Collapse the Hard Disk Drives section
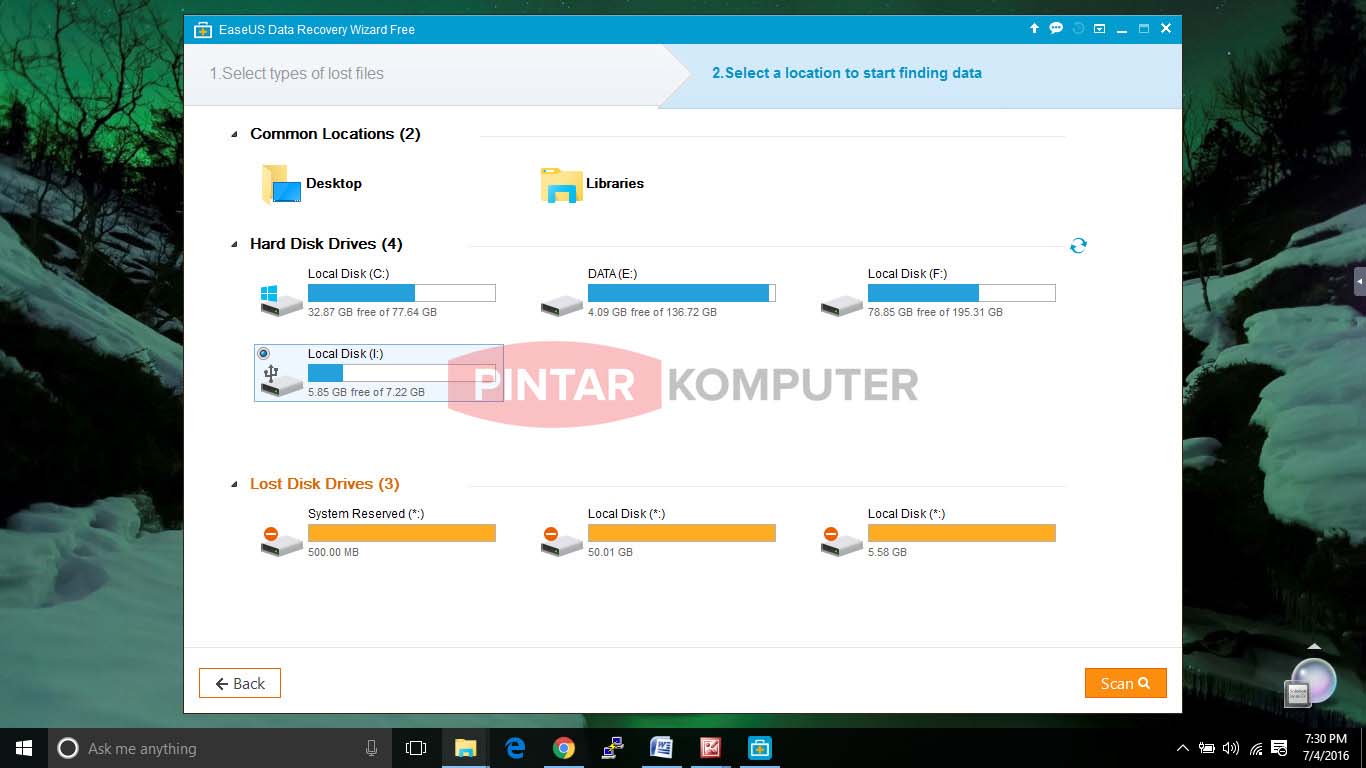1366x768 pixels. 235,244
